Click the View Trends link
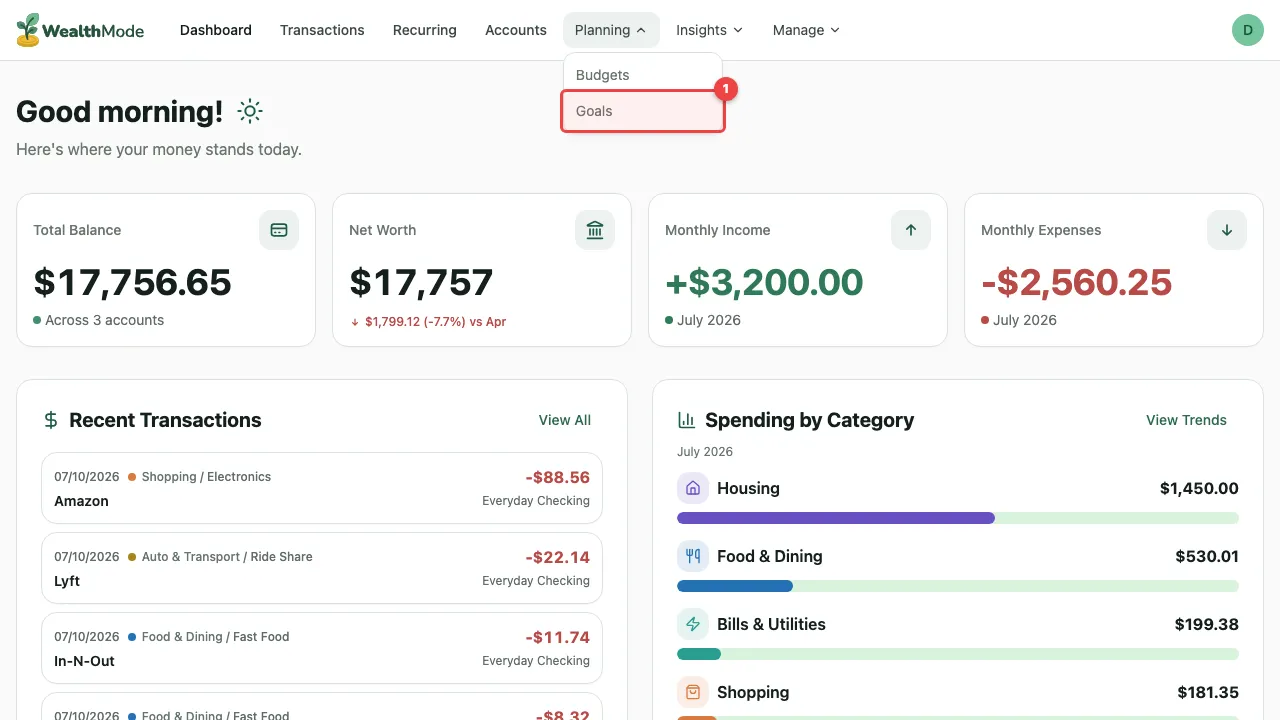1280x720 pixels. point(1186,420)
